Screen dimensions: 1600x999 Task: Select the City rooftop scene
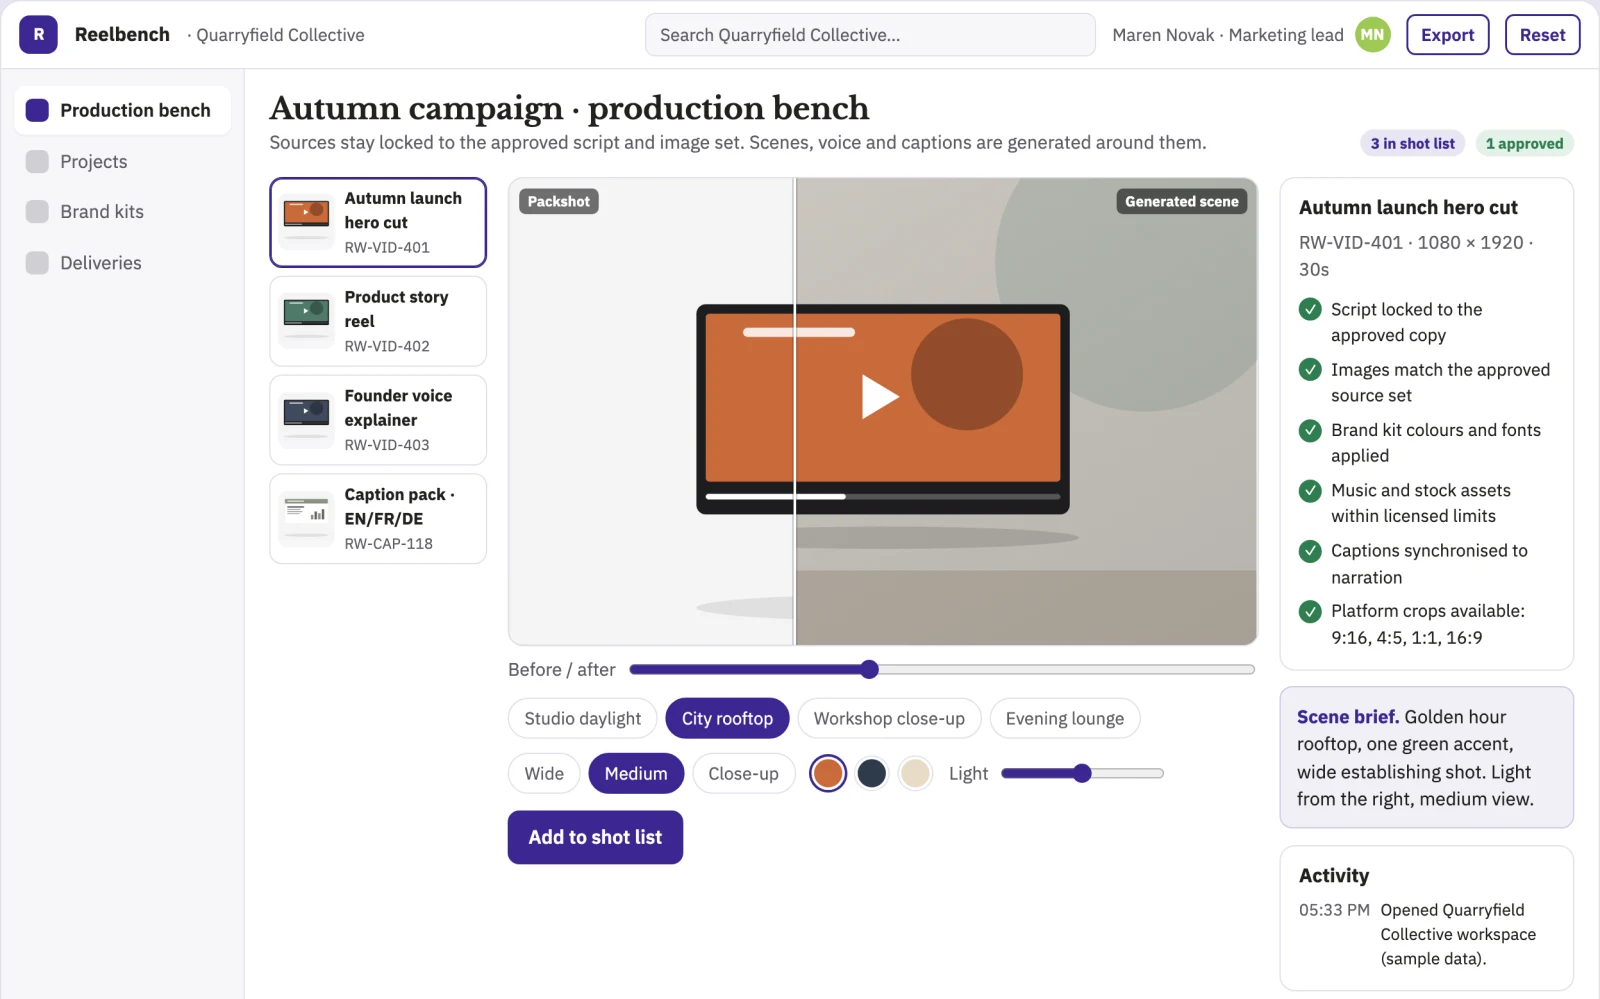[727, 718]
